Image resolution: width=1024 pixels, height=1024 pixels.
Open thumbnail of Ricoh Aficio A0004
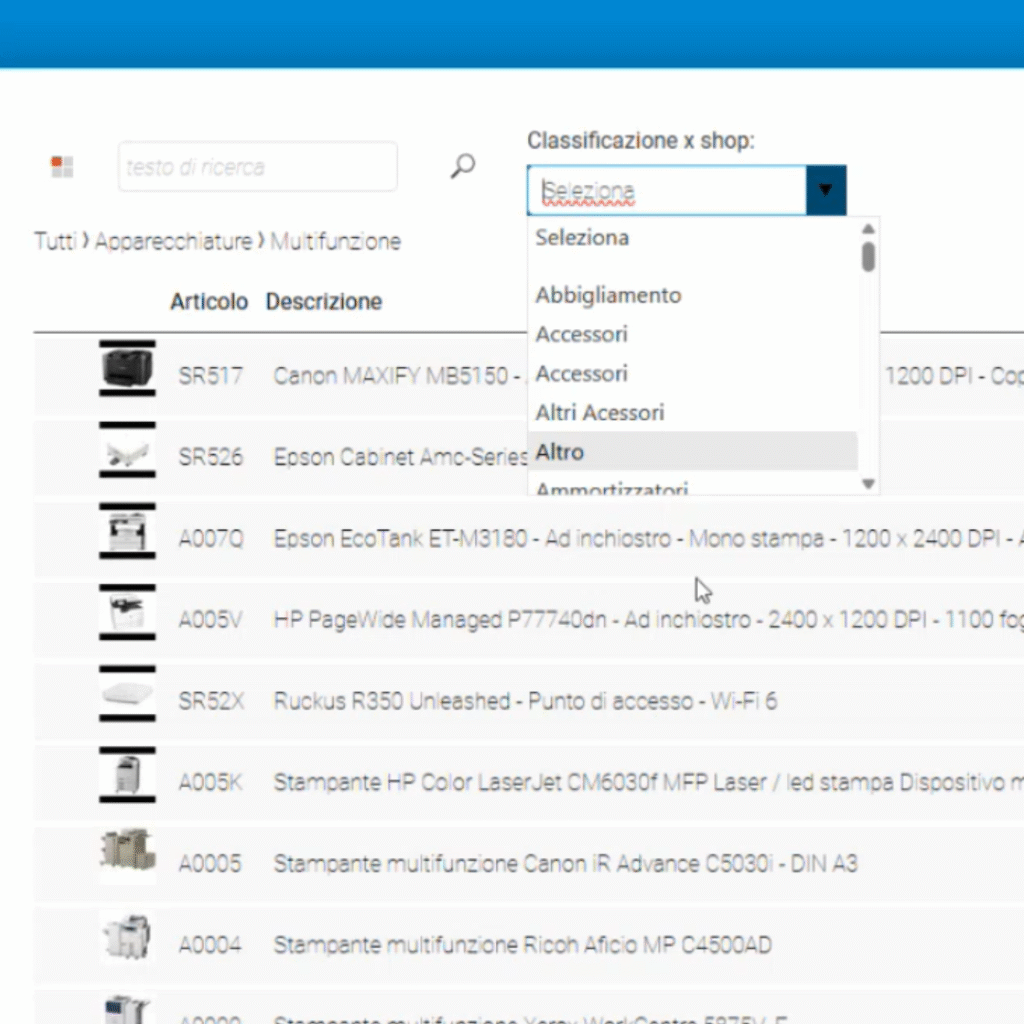pyautogui.click(x=127, y=937)
